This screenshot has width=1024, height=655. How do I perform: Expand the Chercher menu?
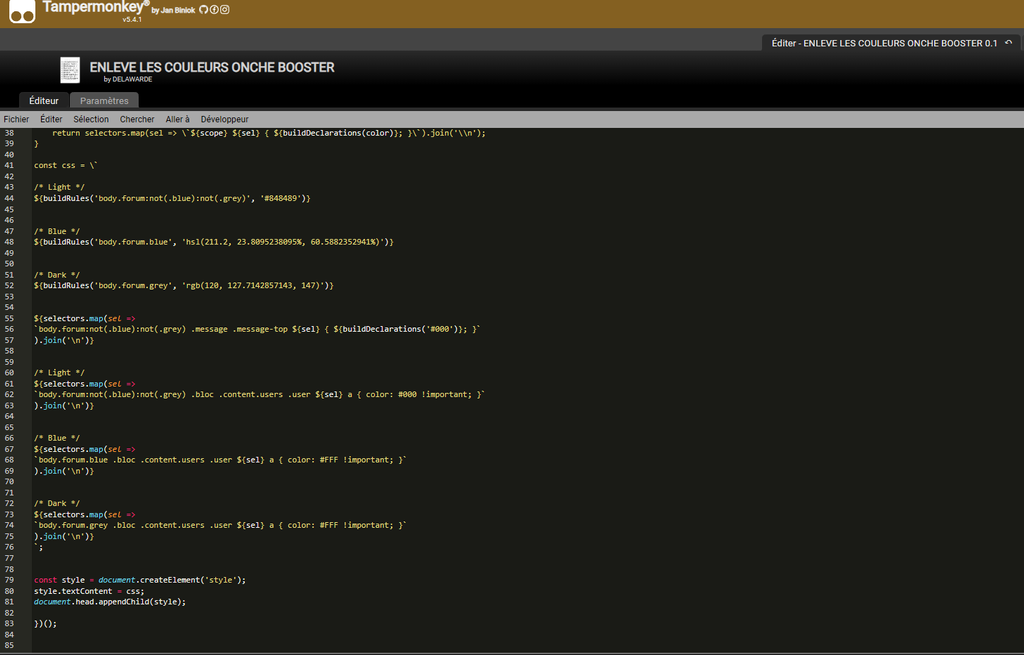[137, 119]
